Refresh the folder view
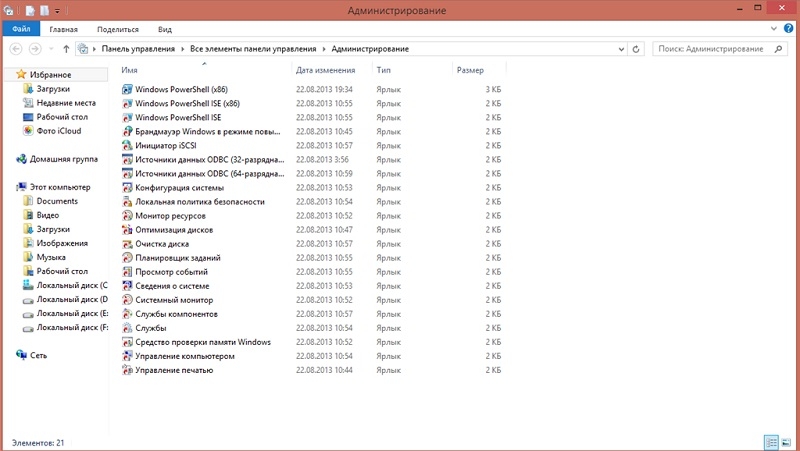 636,49
